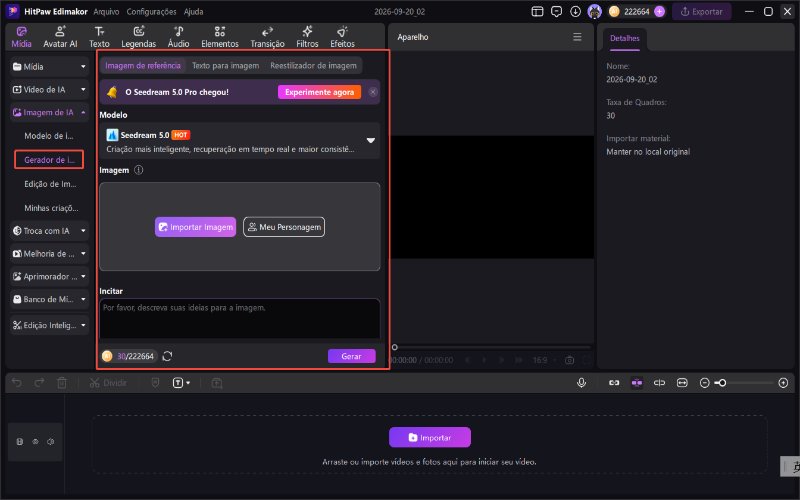
Task: Open the Ajuda menu
Action: pos(193,11)
